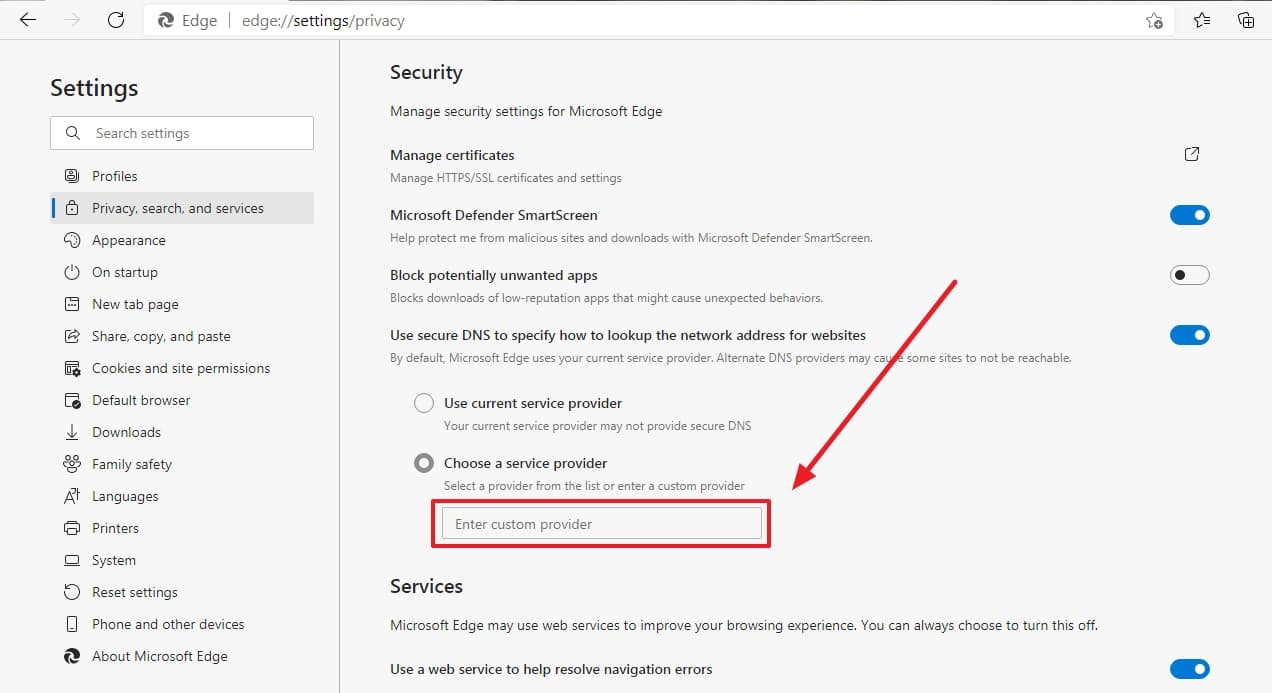The height and width of the screenshot is (693, 1272).
Task: Disable Microsoft Defender SmartScreen
Action: click(x=1189, y=214)
